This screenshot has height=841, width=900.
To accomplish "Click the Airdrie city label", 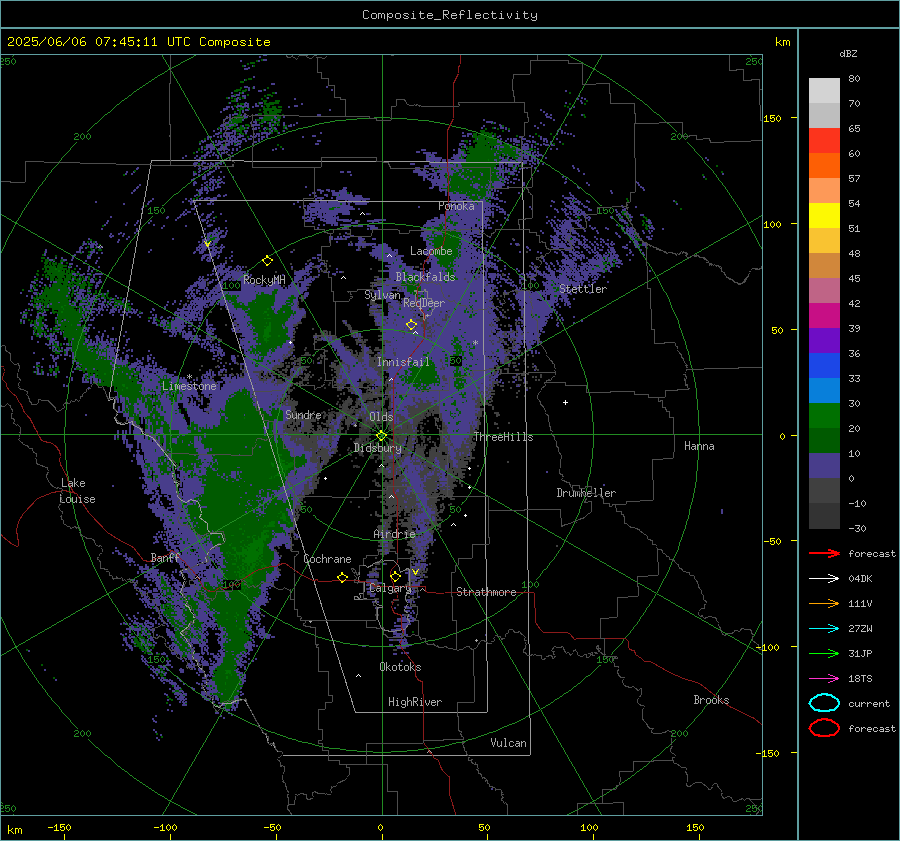I will 394,534.
